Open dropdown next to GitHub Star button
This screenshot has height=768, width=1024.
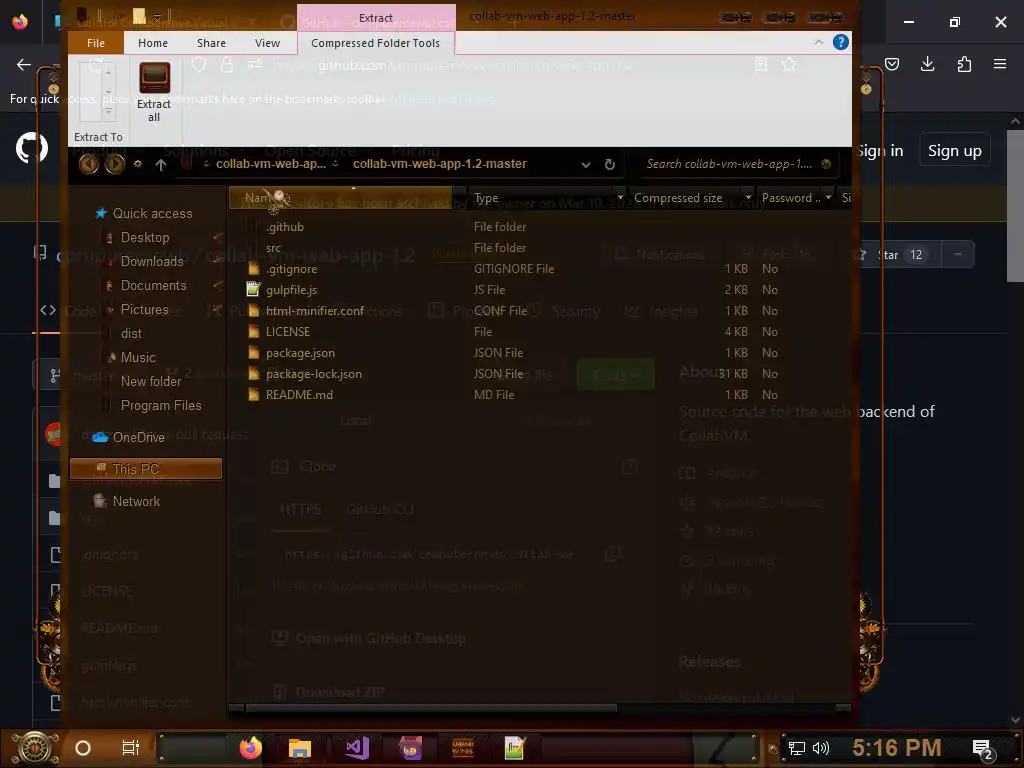point(958,255)
